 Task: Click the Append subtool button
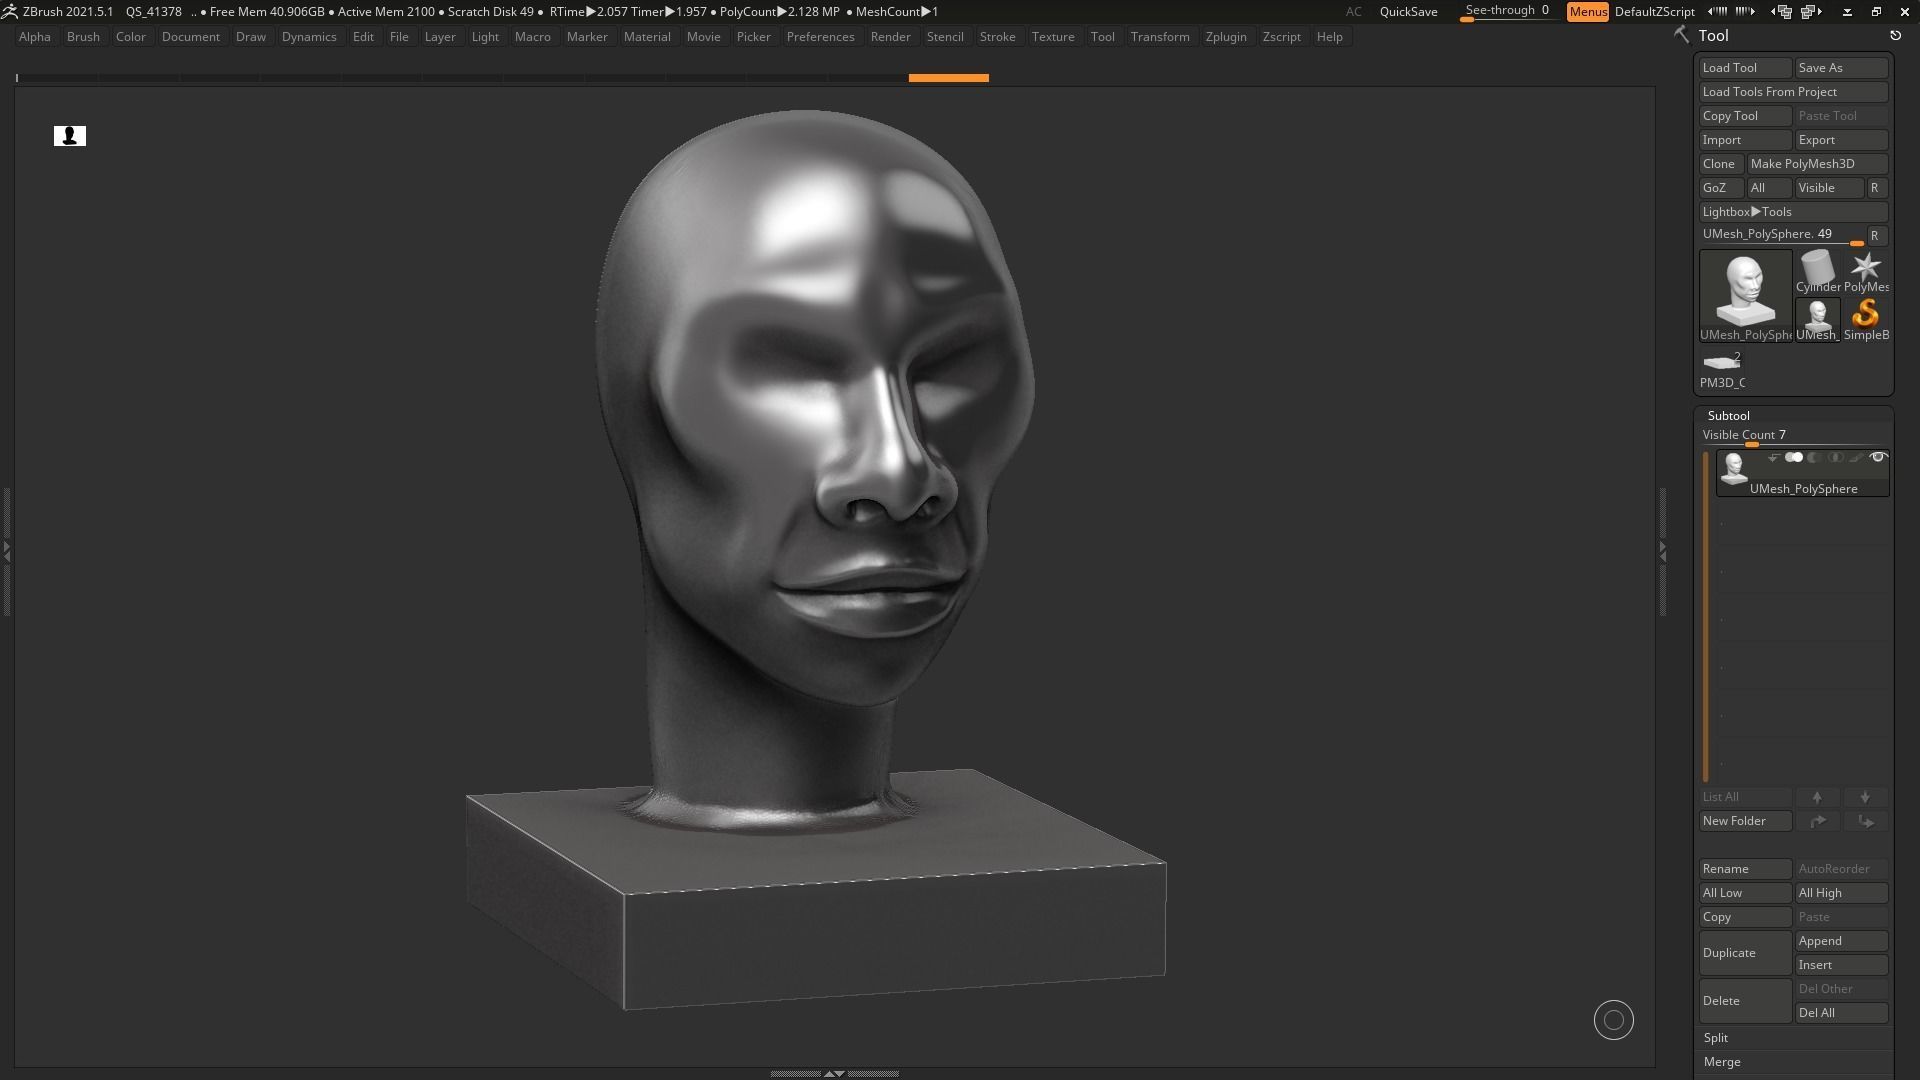tap(1841, 941)
